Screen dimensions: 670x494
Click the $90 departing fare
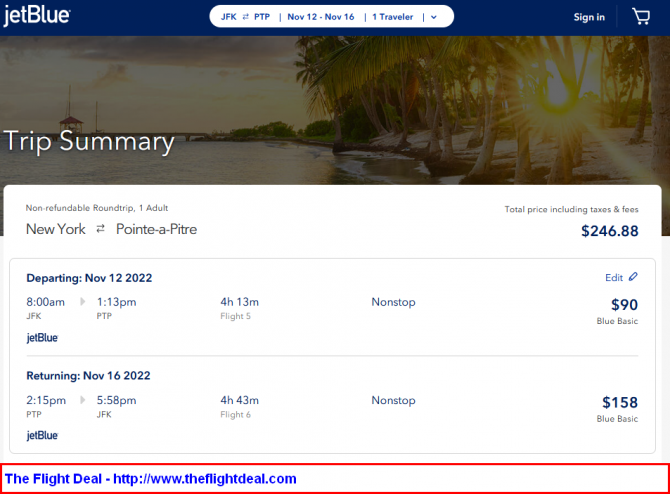624,304
